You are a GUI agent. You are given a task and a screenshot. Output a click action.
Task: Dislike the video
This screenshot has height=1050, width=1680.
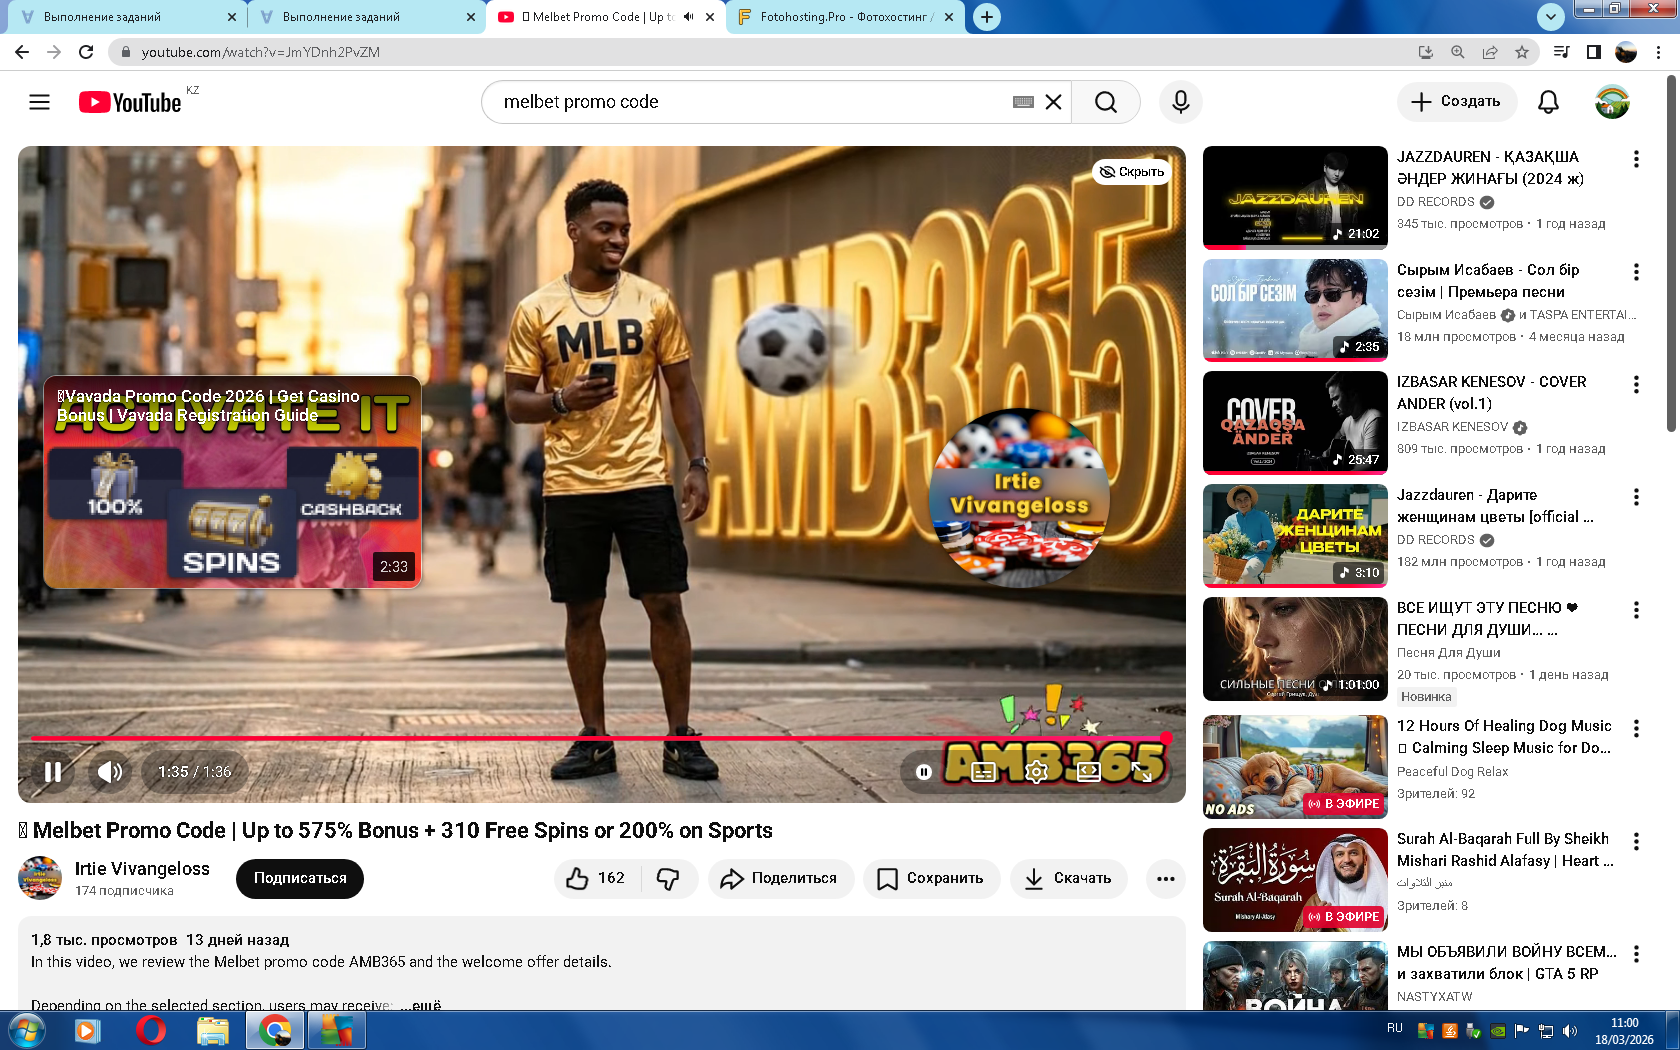pyautogui.click(x=668, y=878)
